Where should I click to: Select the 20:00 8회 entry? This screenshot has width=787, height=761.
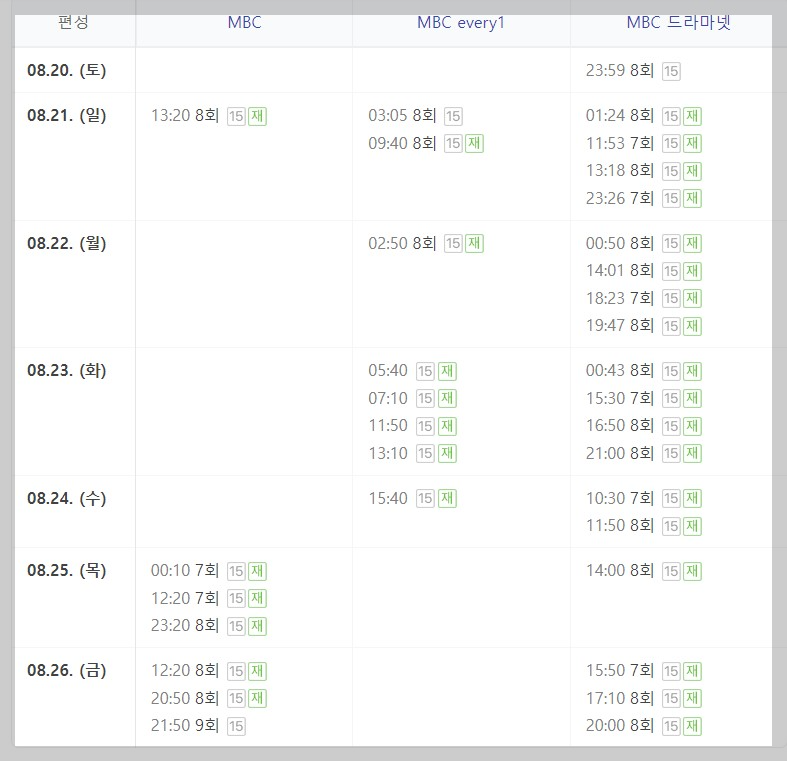(x=620, y=725)
